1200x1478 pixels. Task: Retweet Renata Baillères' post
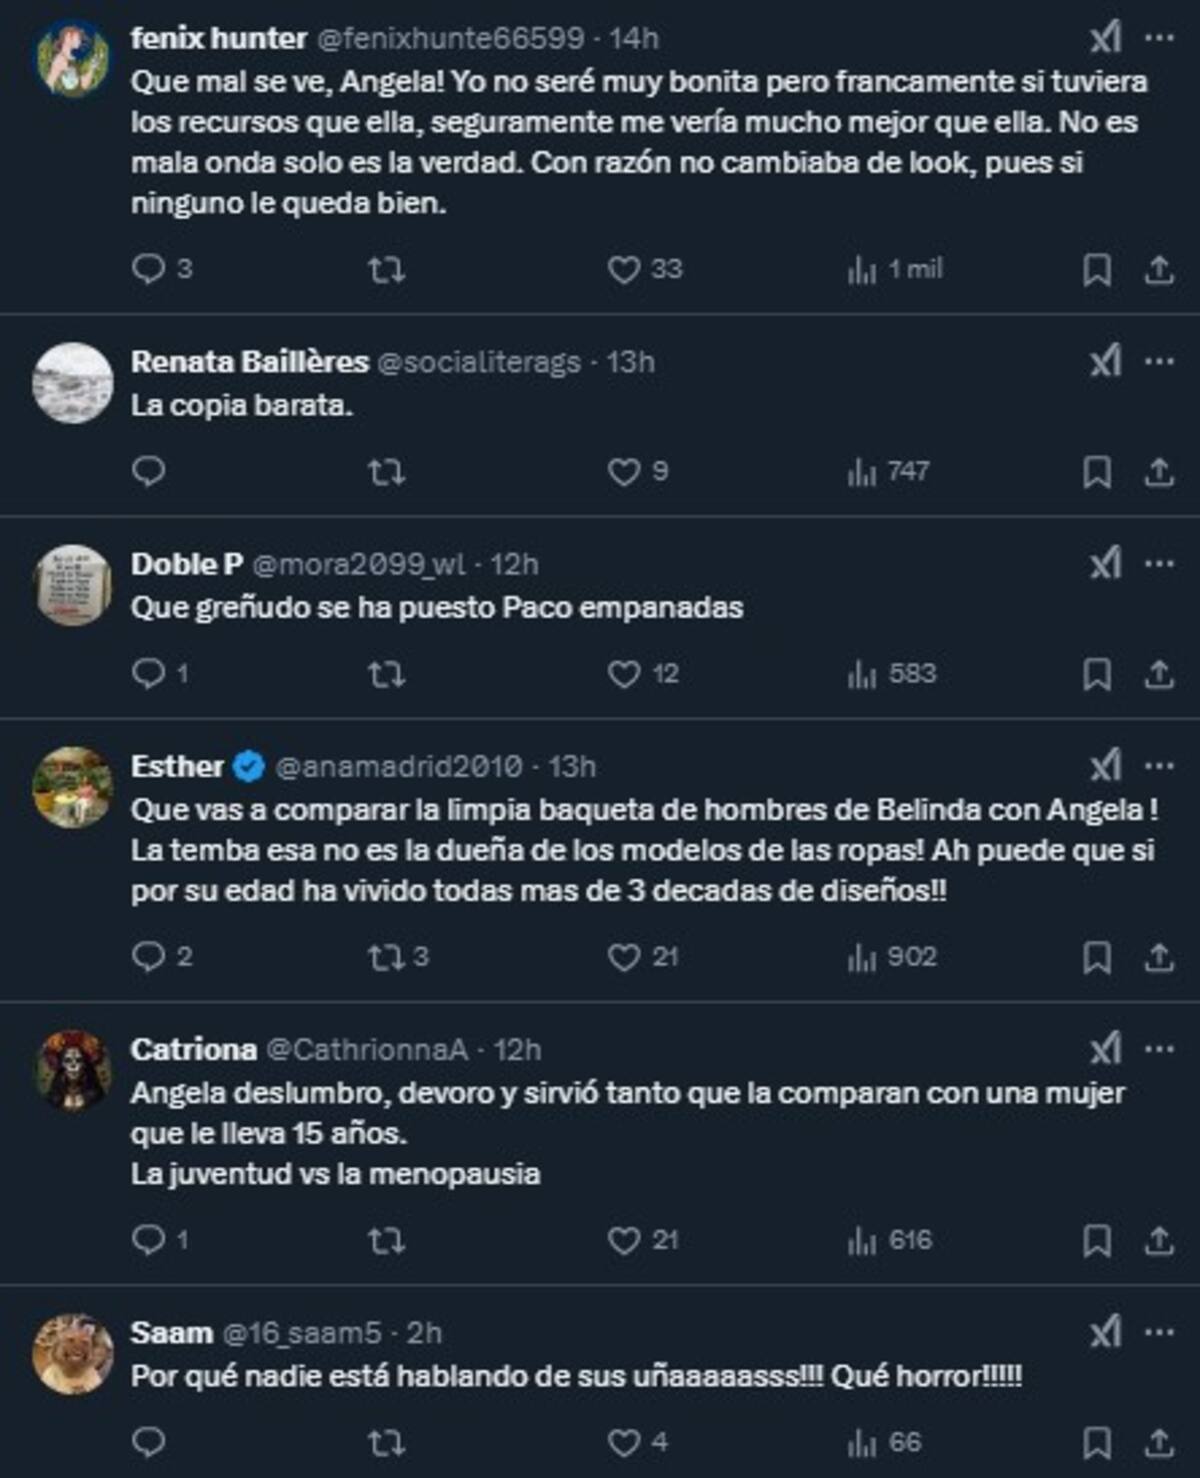coord(386,471)
